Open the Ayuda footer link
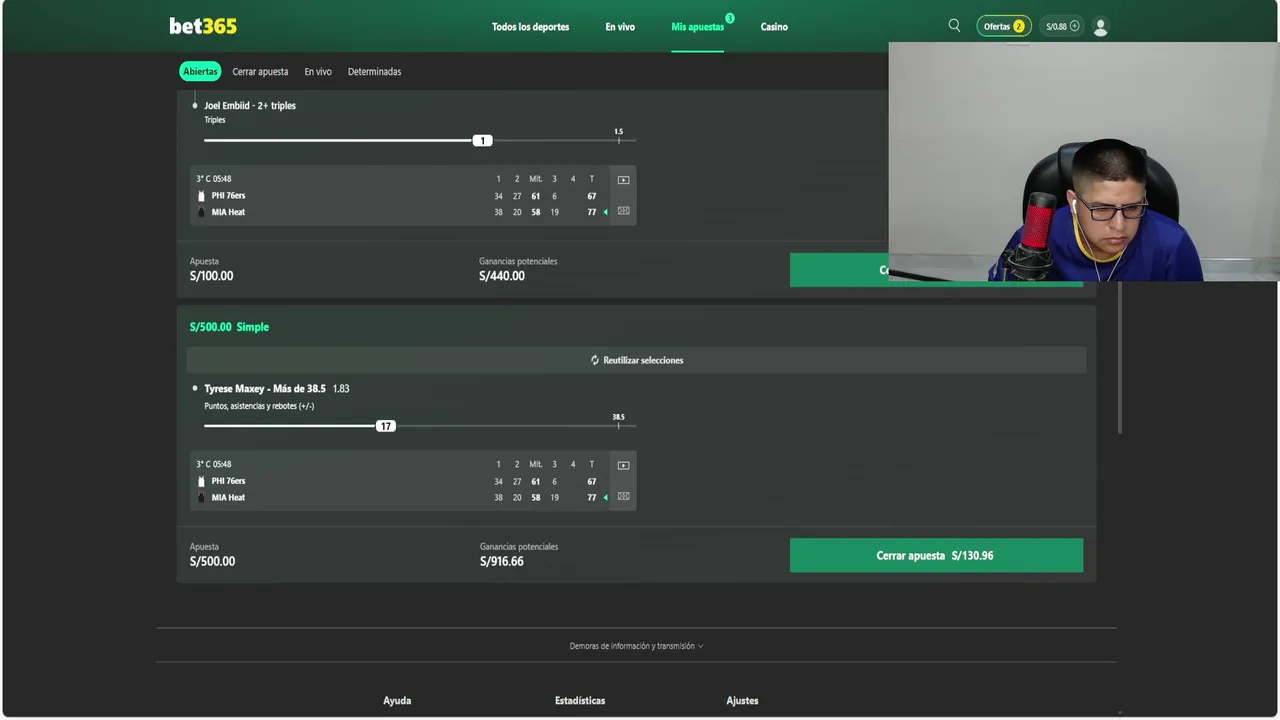 [x=397, y=701]
